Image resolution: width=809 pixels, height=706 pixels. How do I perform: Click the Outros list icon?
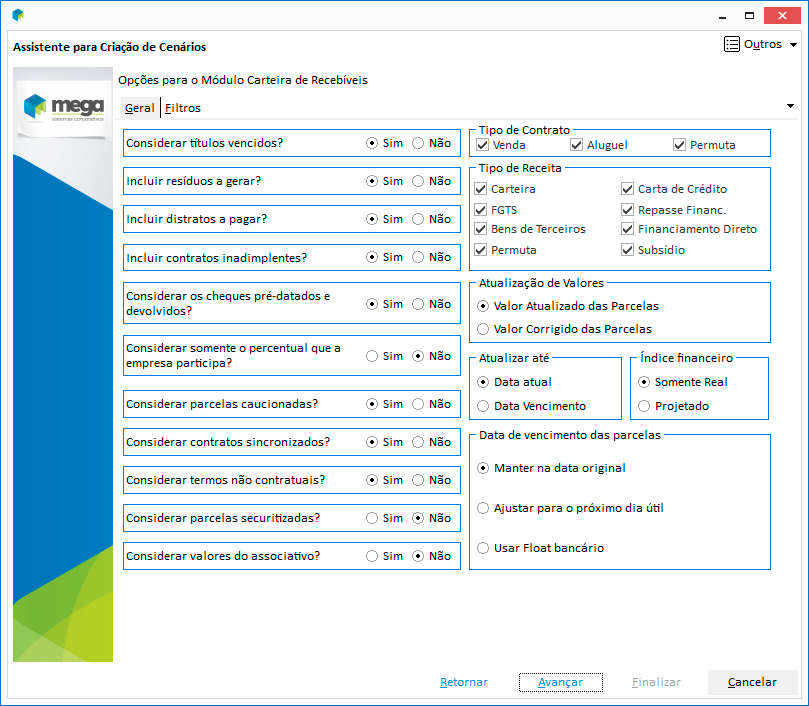732,45
